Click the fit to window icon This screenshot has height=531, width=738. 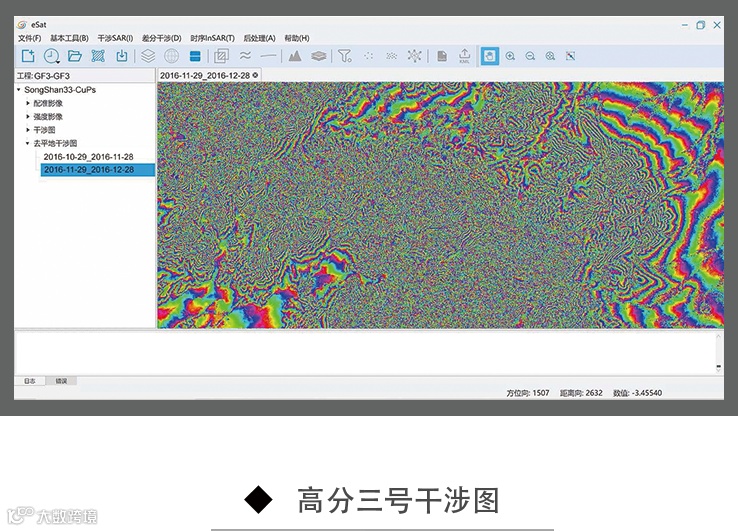click(x=570, y=56)
